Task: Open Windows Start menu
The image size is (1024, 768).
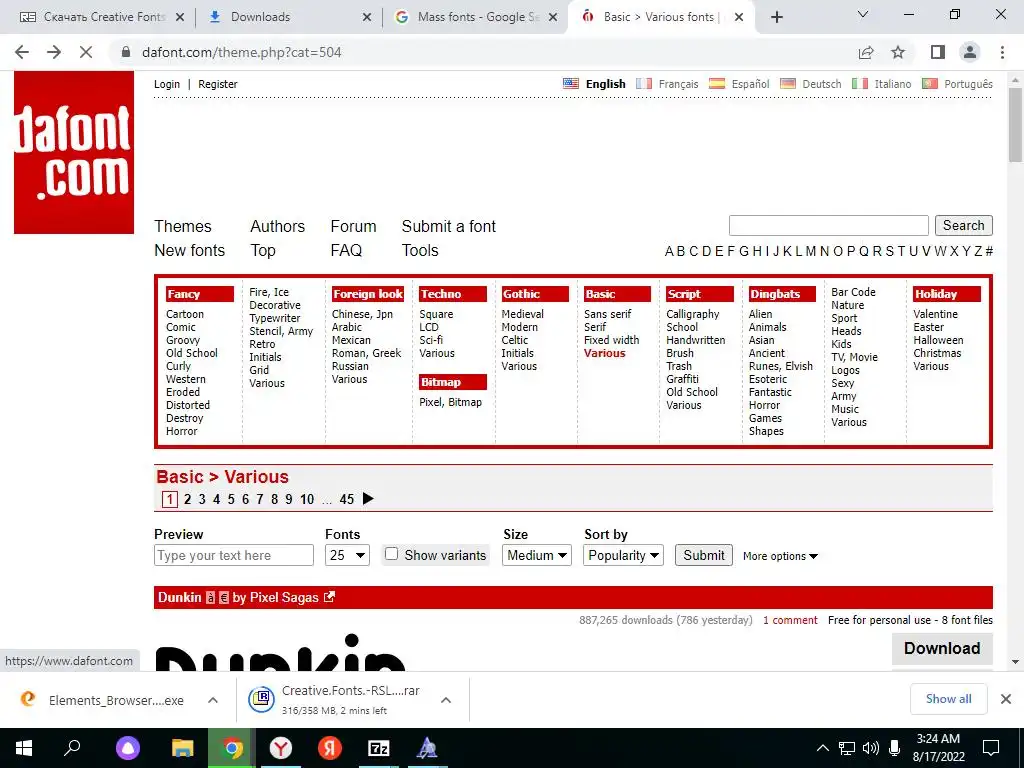Action: pos(24,748)
